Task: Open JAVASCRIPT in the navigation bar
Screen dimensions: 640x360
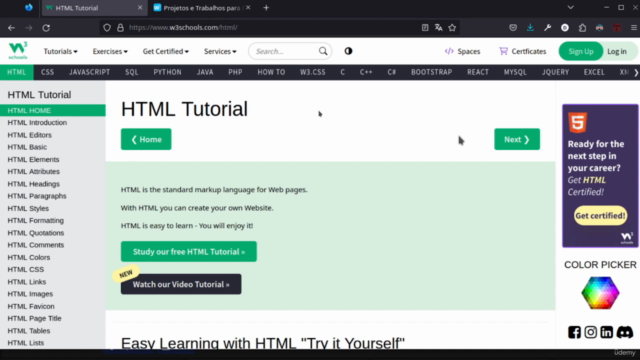Action: pyautogui.click(x=89, y=72)
